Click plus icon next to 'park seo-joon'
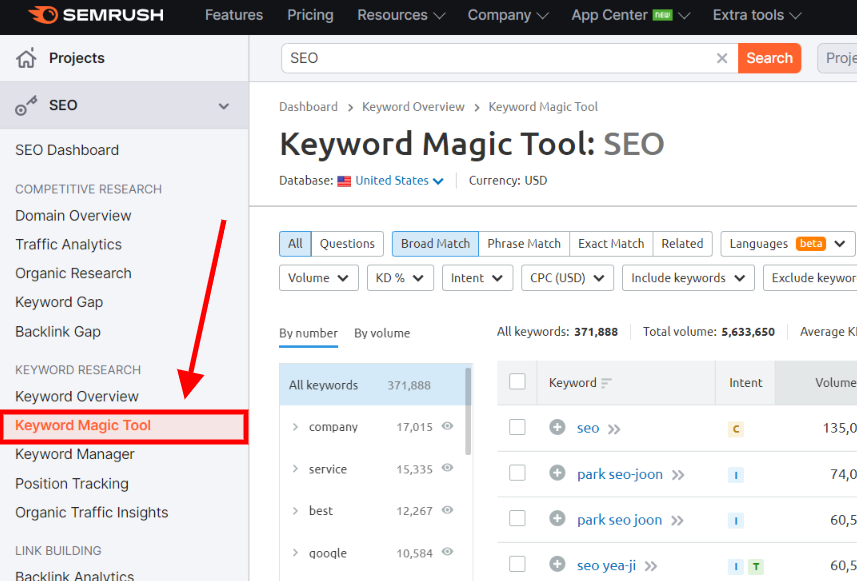The height and width of the screenshot is (581, 857). point(557,473)
